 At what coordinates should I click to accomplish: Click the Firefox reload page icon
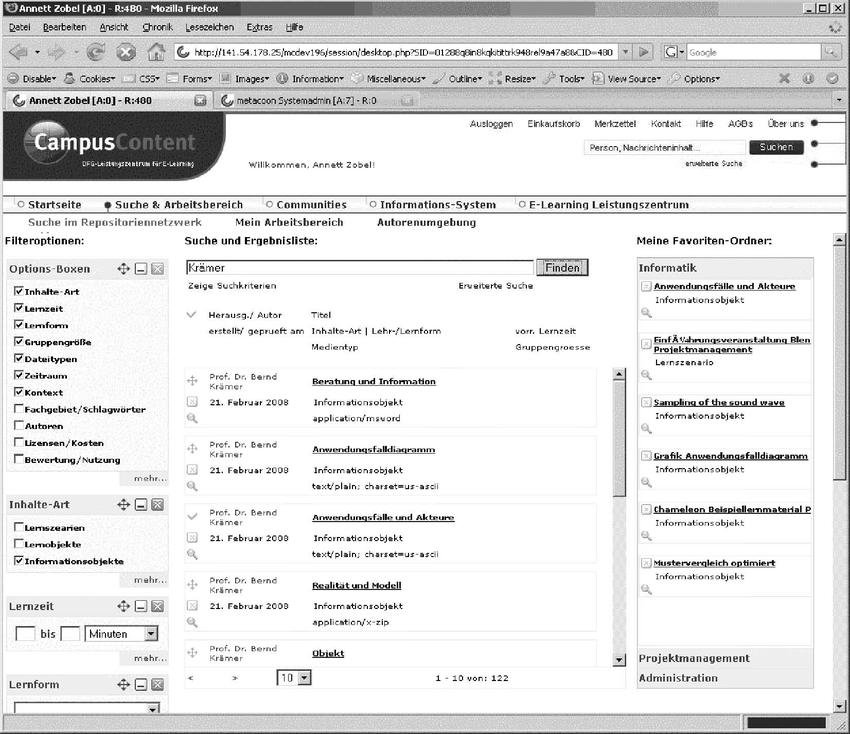(96, 52)
